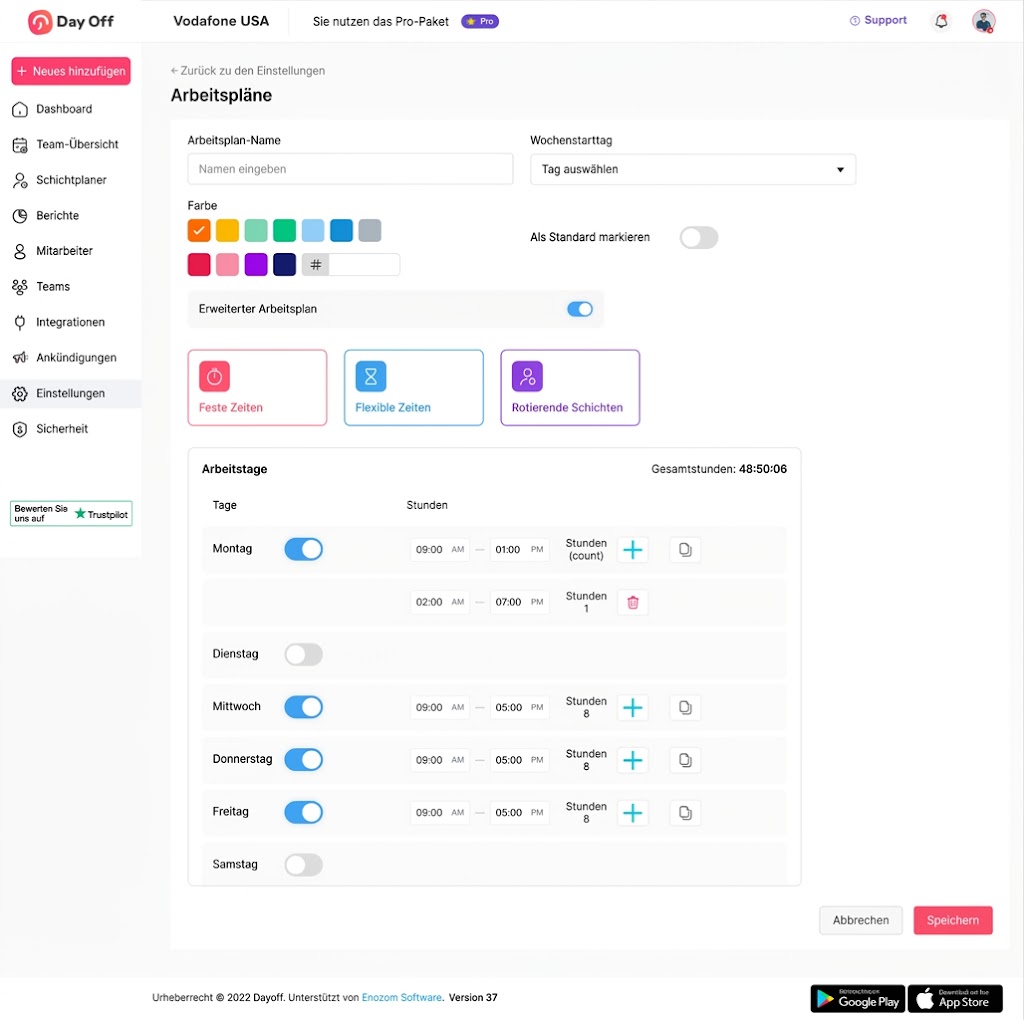Open Montag 01:00 PM end time
Screen dimensions: 1024x1020
tap(519, 550)
